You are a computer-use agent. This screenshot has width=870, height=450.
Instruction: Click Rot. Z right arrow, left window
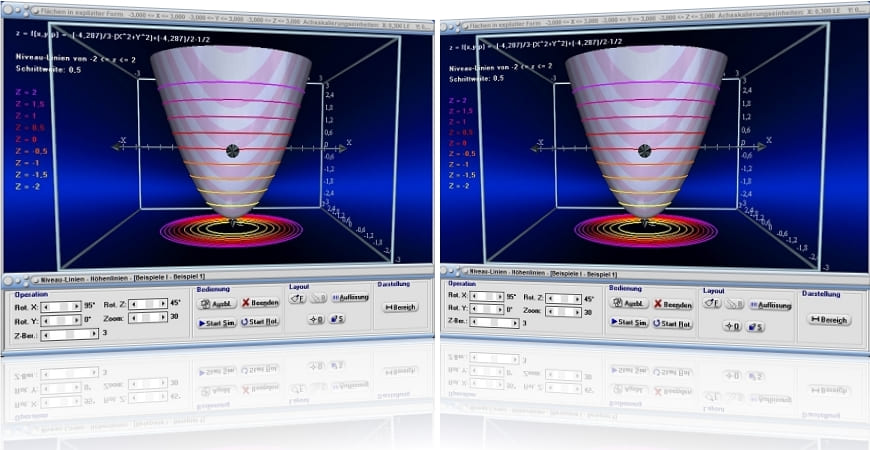[x=163, y=304]
